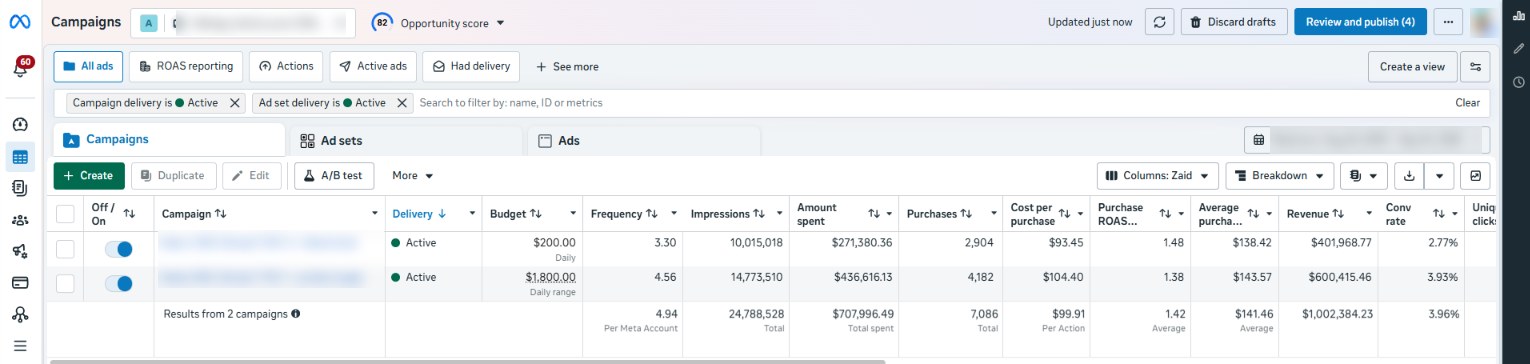The height and width of the screenshot is (364, 1530).
Task: Select the Campaigns table icon in sidebar
Action: pos(20,156)
